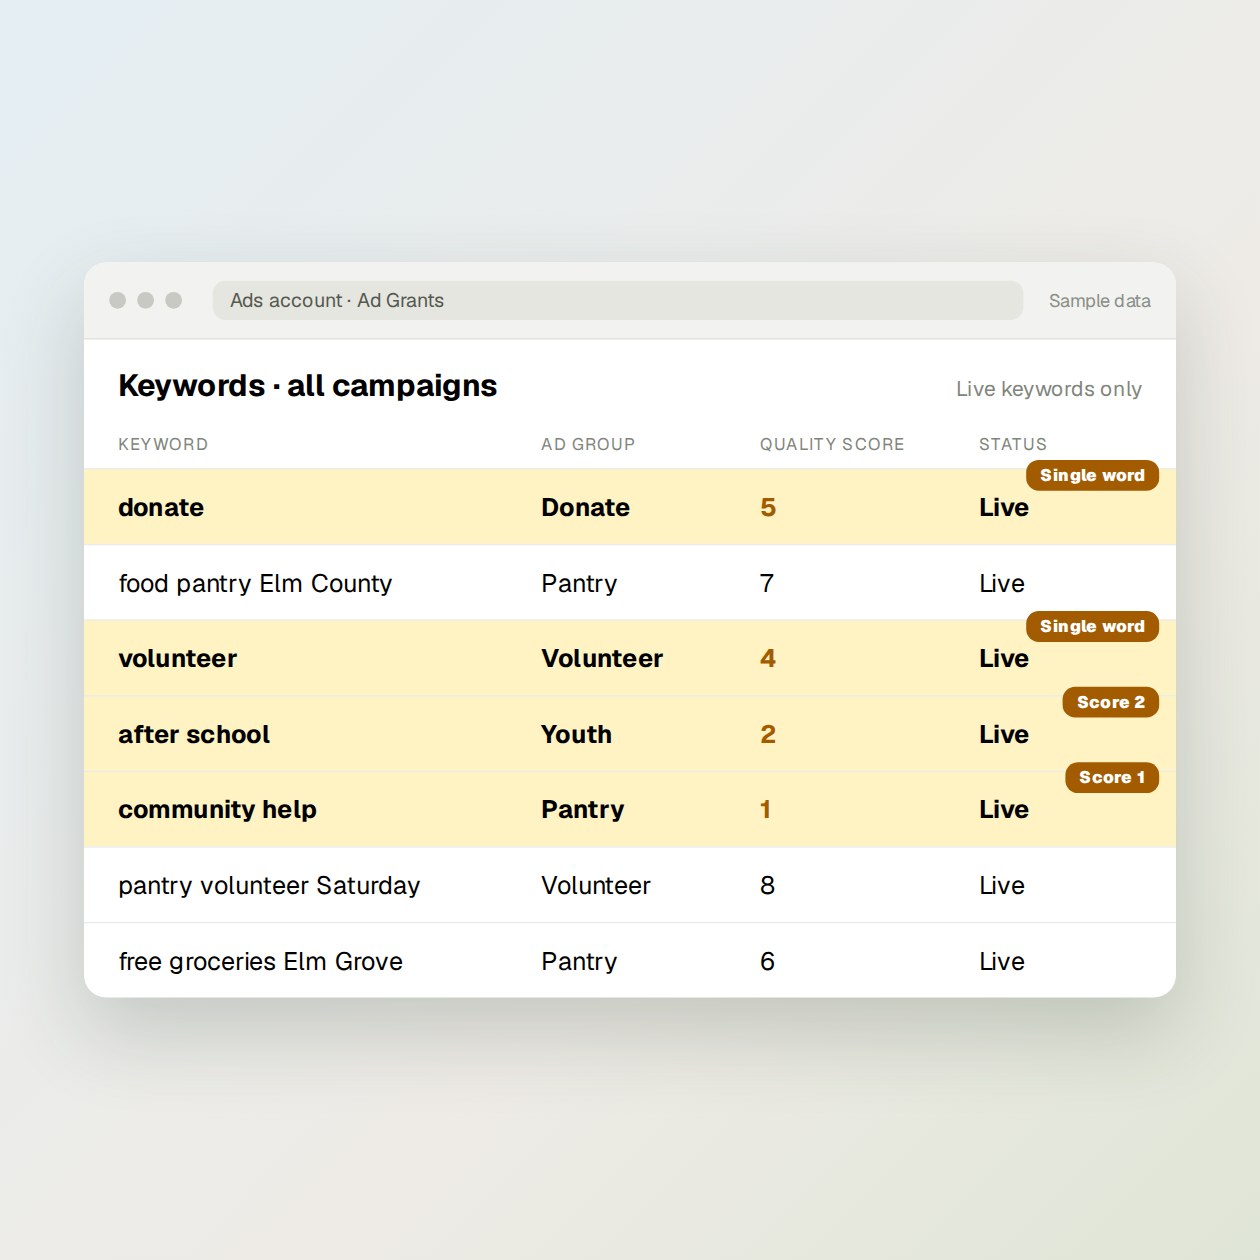Click Live status in the after school row
Viewport: 1260px width, 1260px height.
pos(1004,734)
